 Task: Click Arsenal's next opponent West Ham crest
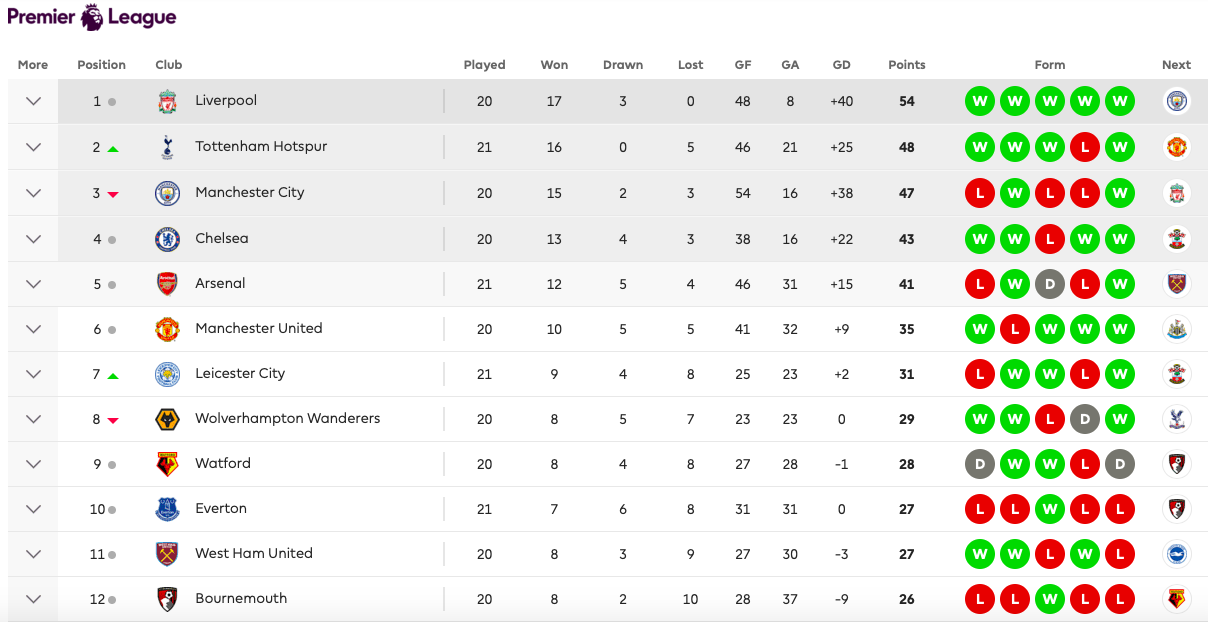[x=1176, y=284]
